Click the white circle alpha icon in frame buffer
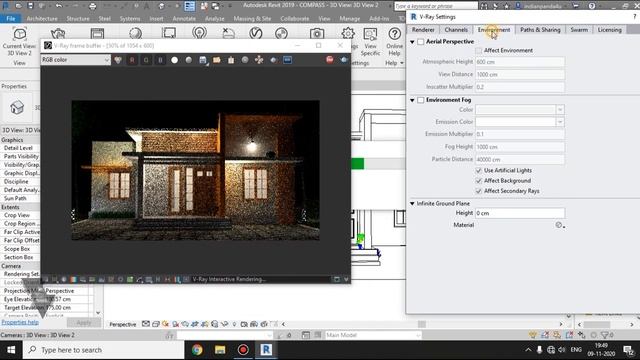This screenshot has width=640, height=360. [174, 60]
